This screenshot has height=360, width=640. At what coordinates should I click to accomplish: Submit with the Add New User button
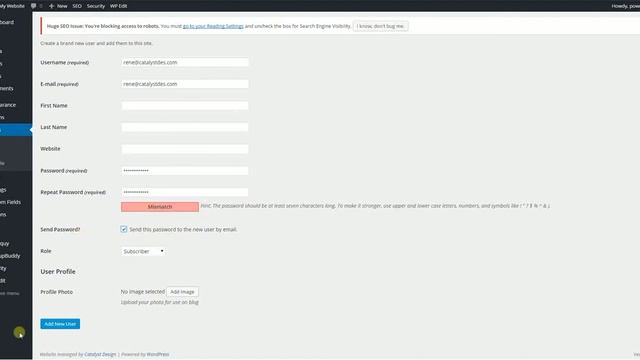(60, 324)
